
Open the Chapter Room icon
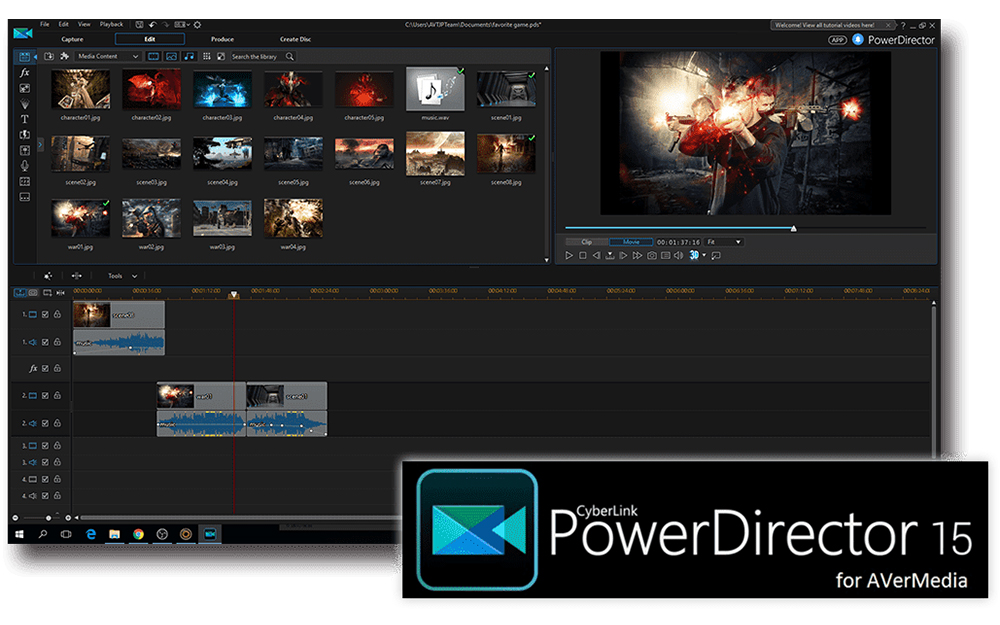pyautogui.click(x=24, y=181)
